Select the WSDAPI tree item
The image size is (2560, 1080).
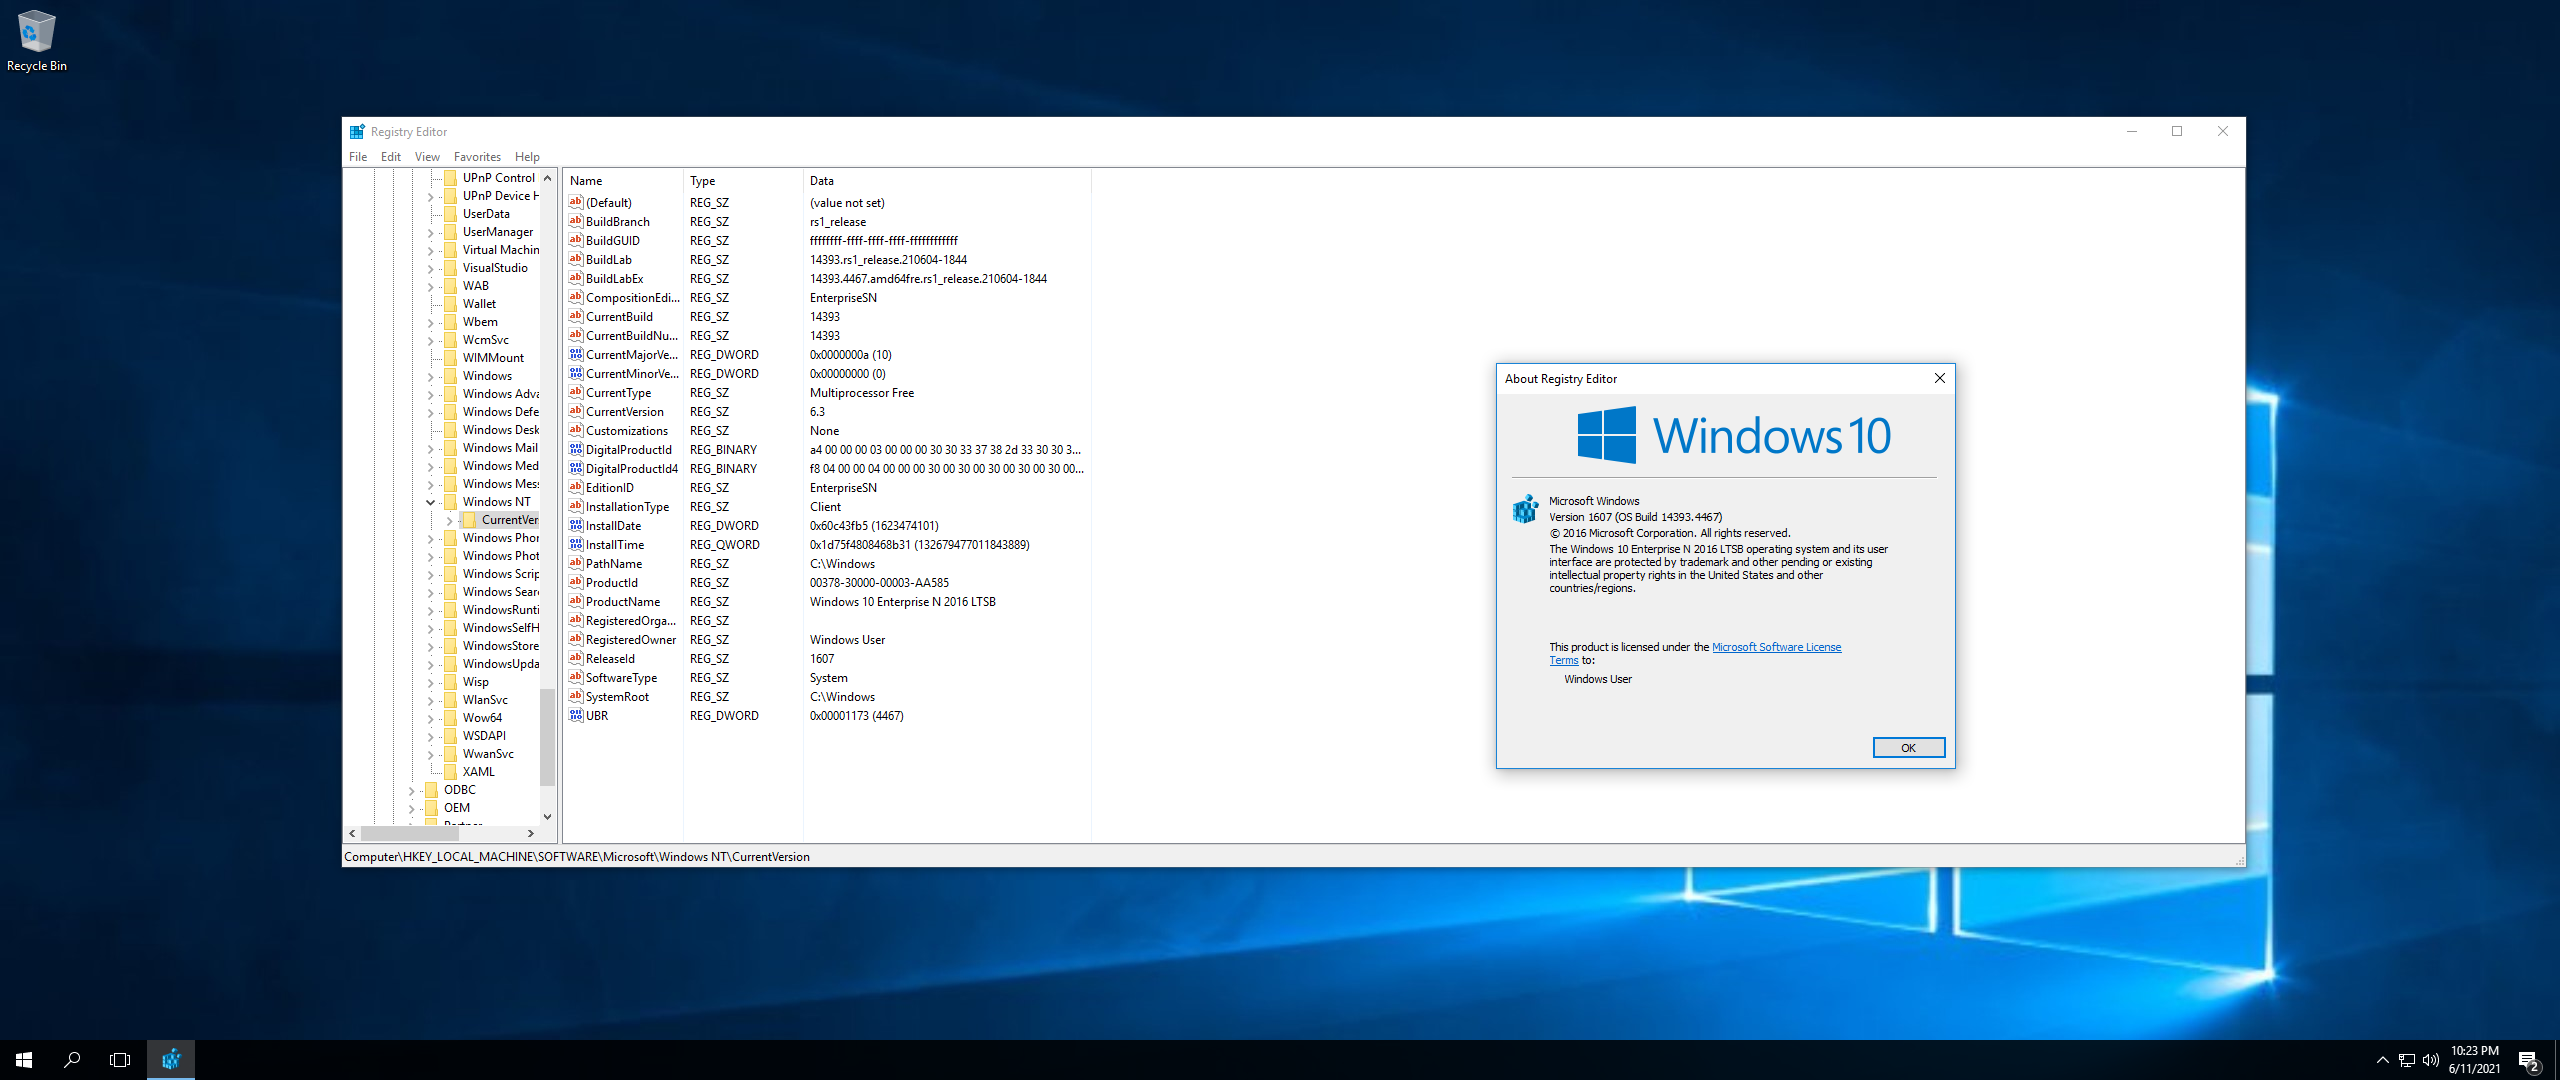(484, 735)
